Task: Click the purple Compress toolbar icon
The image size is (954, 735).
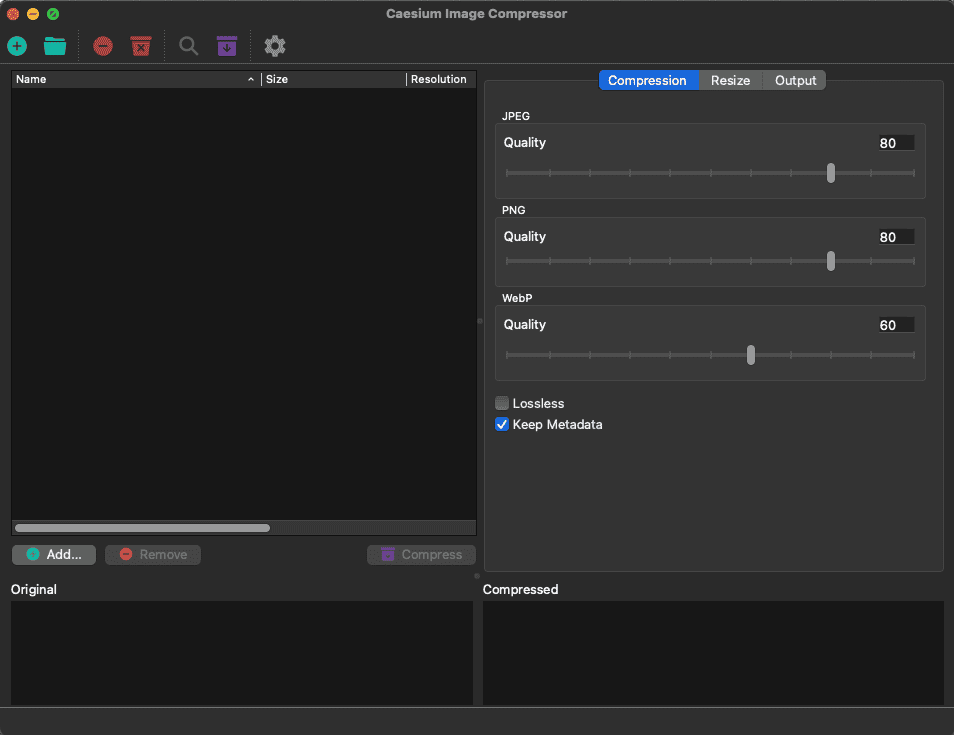Action: click(227, 46)
